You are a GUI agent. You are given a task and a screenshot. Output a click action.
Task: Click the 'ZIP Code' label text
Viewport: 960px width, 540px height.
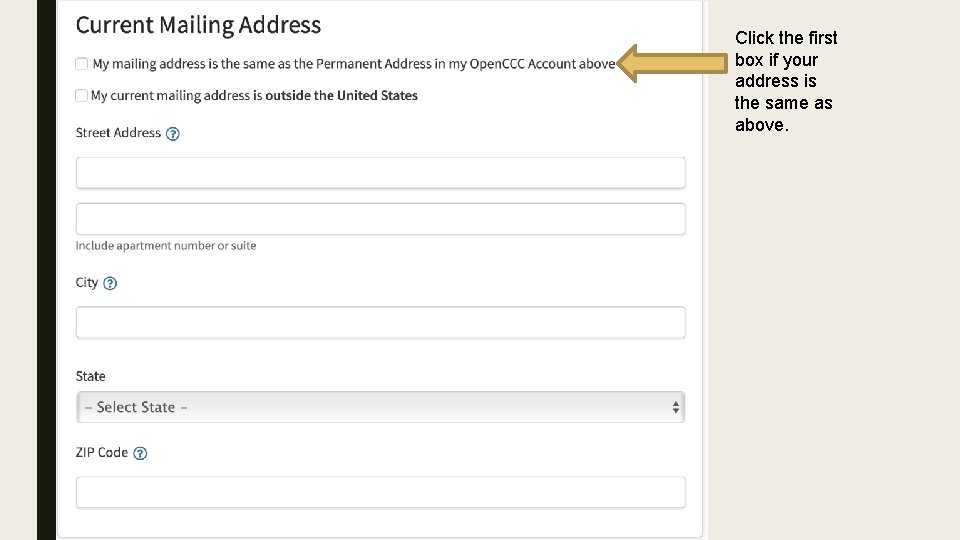(x=102, y=452)
